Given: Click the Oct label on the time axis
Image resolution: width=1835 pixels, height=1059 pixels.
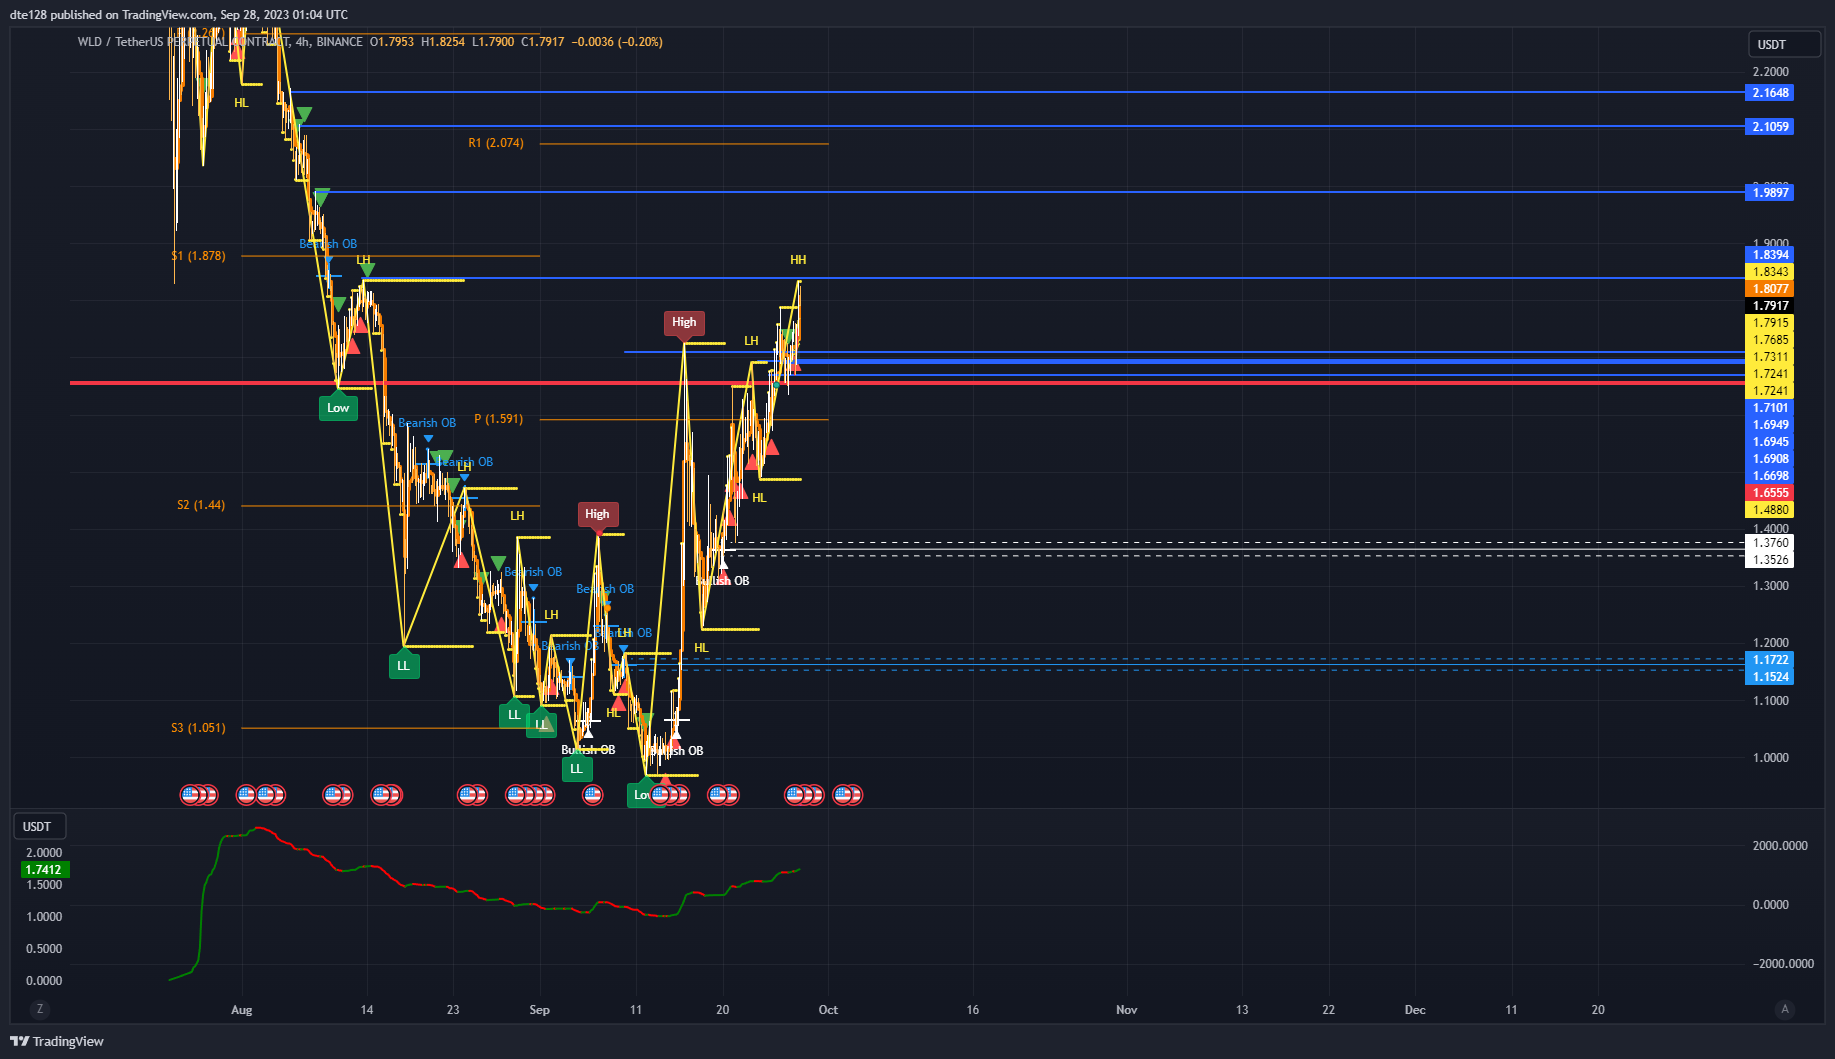Looking at the screenshot, I should pos(828,1010).
